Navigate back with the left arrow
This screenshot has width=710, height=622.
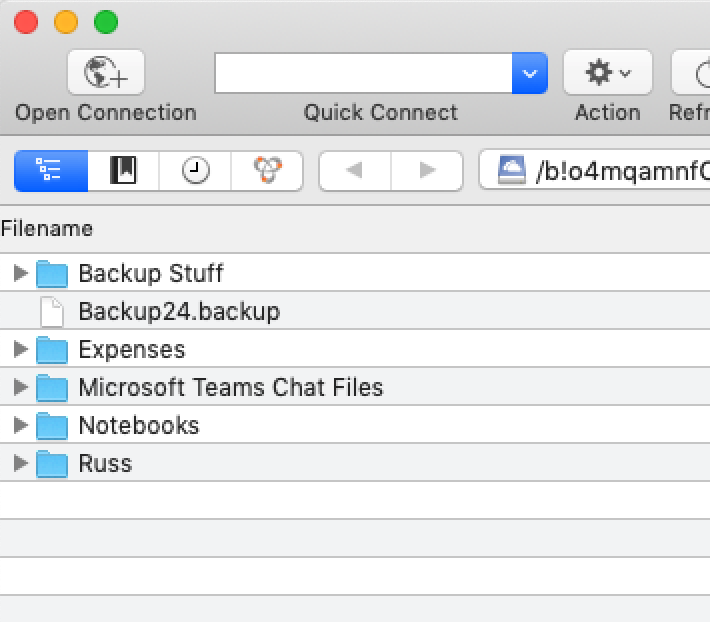click(354, 170)
